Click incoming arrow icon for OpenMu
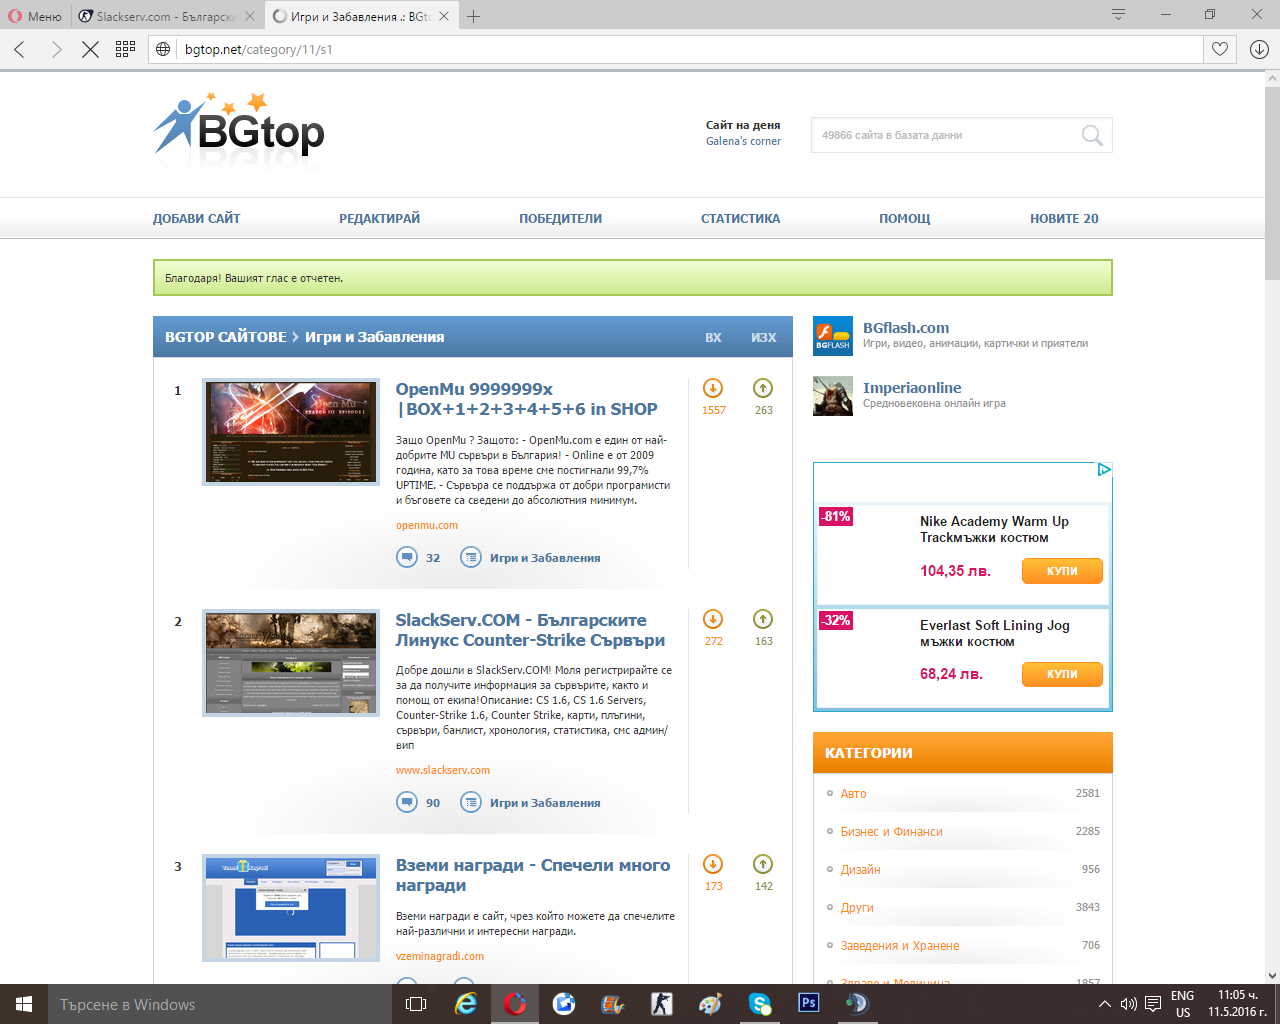This screenshot has height=1024, width=1280. (x=713, y=388)
